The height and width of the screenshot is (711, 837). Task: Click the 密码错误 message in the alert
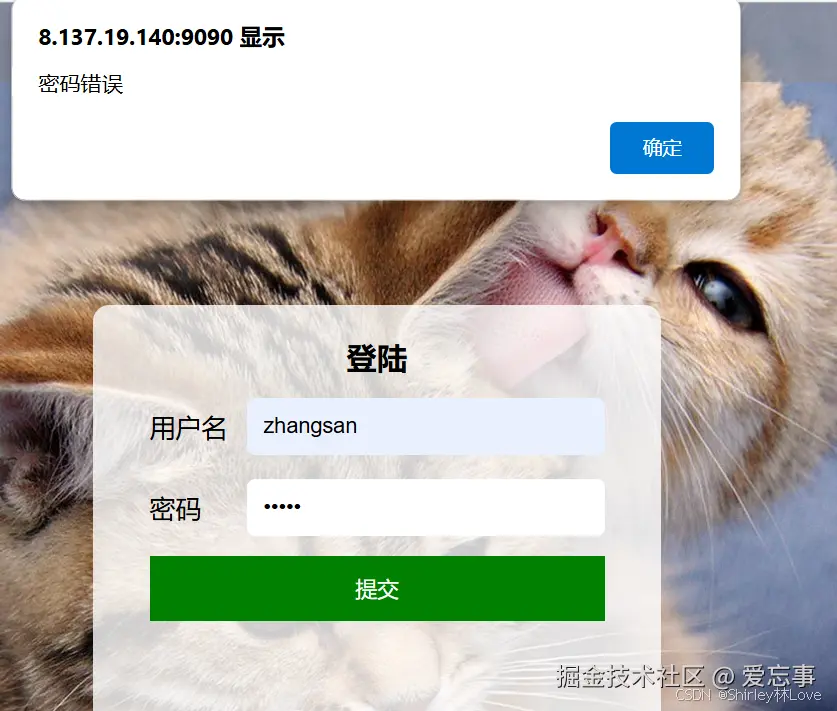[x=81, y=84]
